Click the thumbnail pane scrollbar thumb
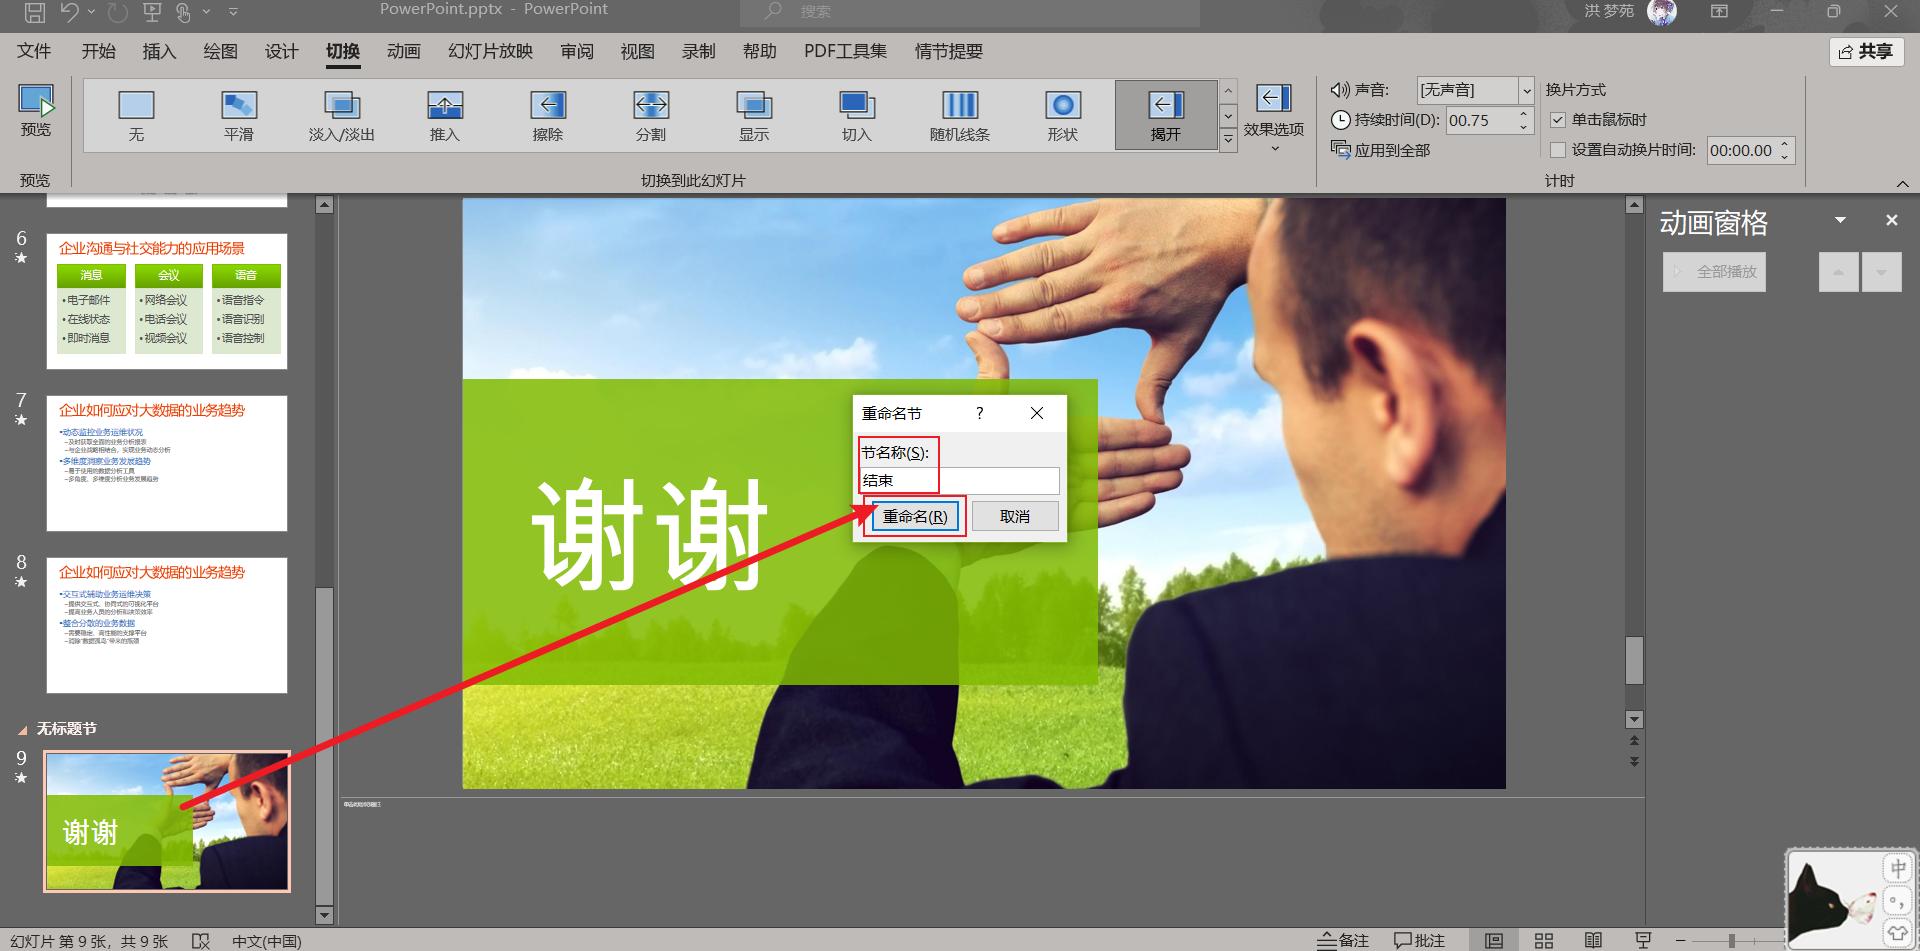The image size is (1920, 951). (324, 745)
